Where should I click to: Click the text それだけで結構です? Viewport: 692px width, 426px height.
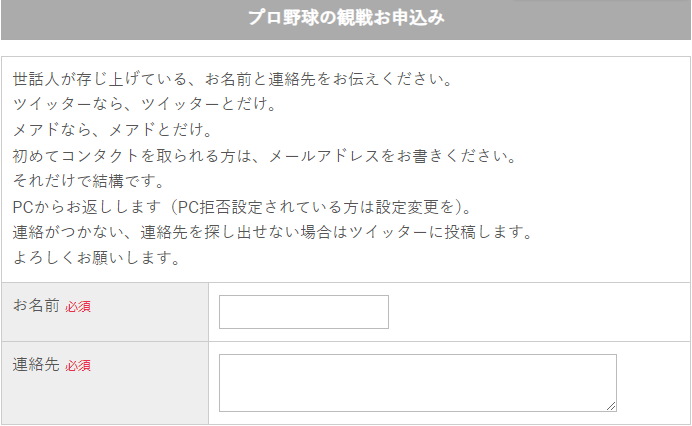[88, 181]
